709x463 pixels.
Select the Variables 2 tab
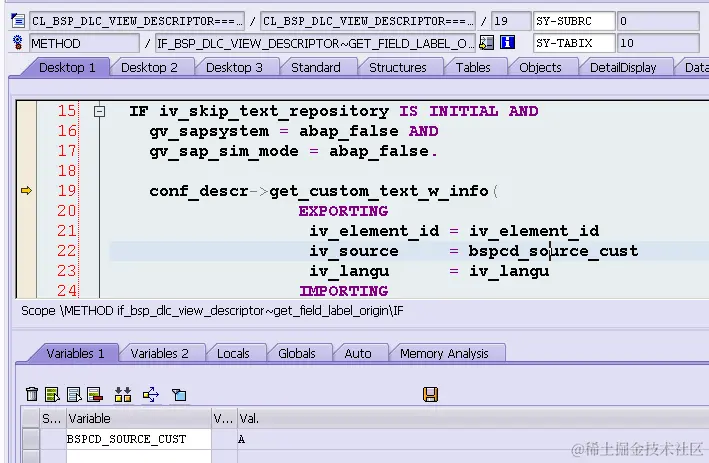coord(159,354)
